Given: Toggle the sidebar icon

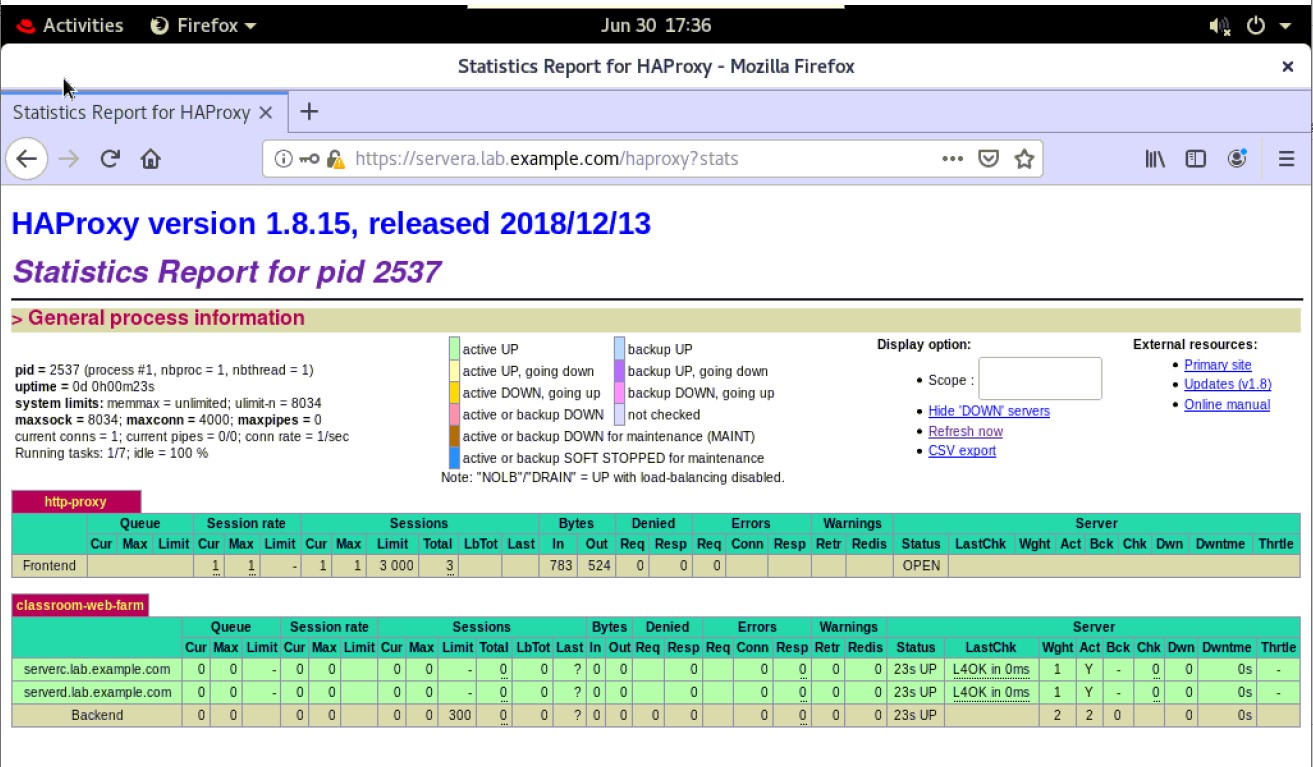Looking at the screenshot, I should tap(1196, 159).
